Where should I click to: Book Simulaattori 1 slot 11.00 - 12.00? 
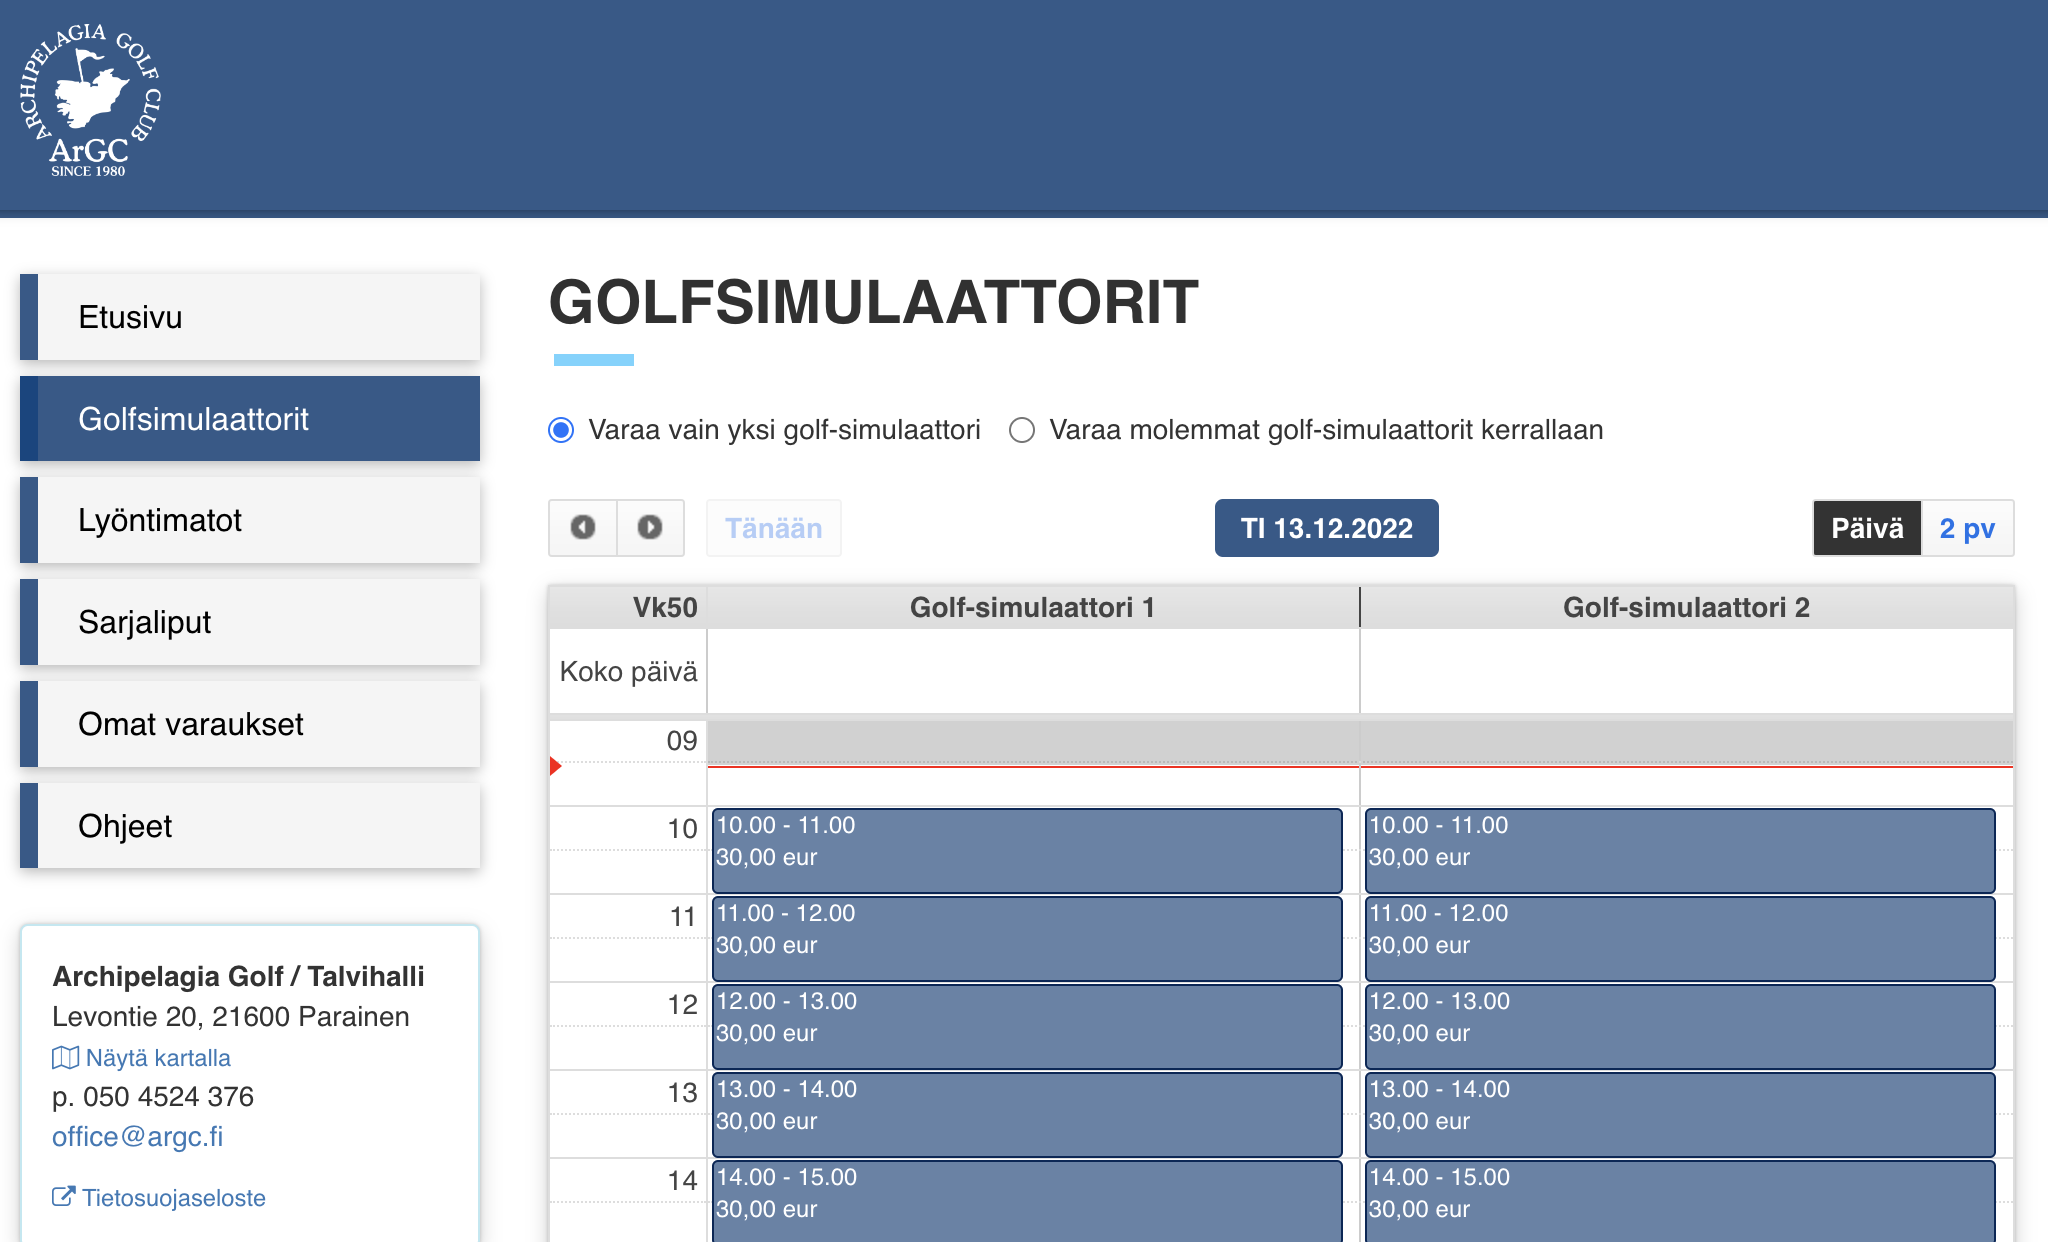1027,939
